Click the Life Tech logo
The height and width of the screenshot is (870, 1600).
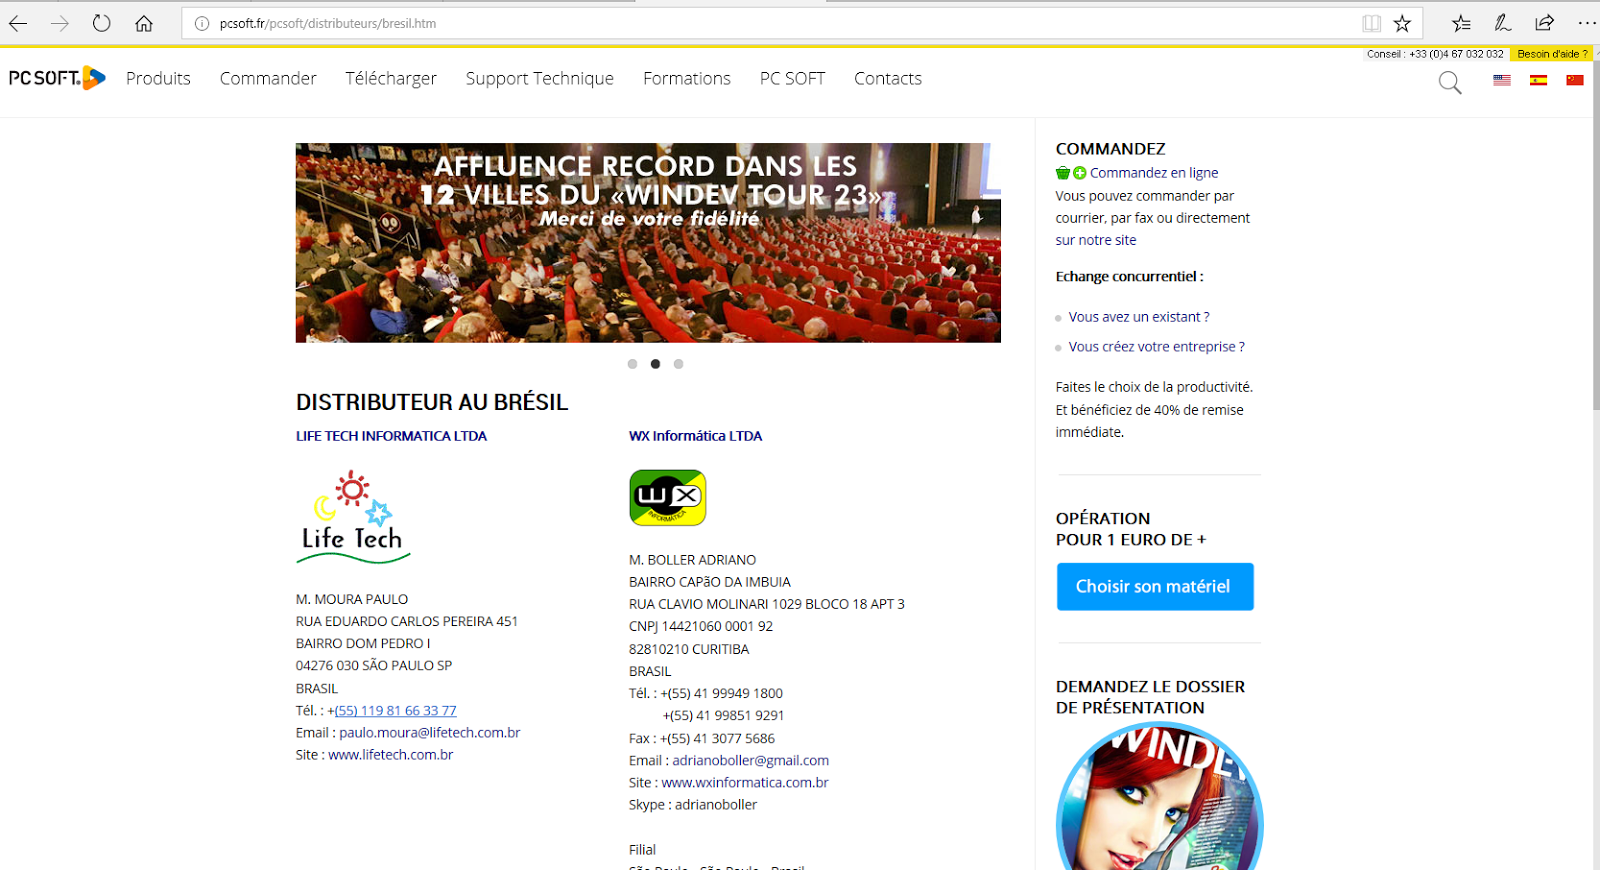pyautogui.click(x=354, y=517)
